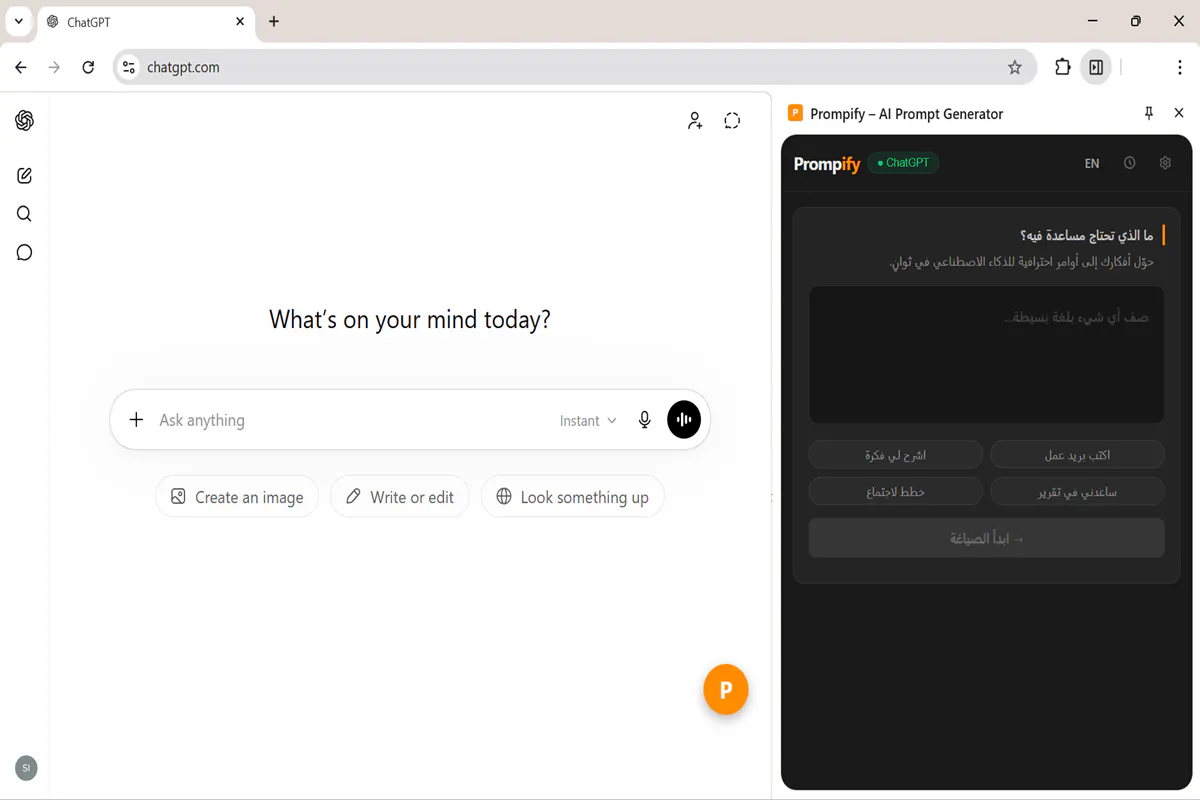Image resolution: width=1200 pixels, height=800 pixels.
Task: Click the Prompify logo text
Action: click(827, 164)
